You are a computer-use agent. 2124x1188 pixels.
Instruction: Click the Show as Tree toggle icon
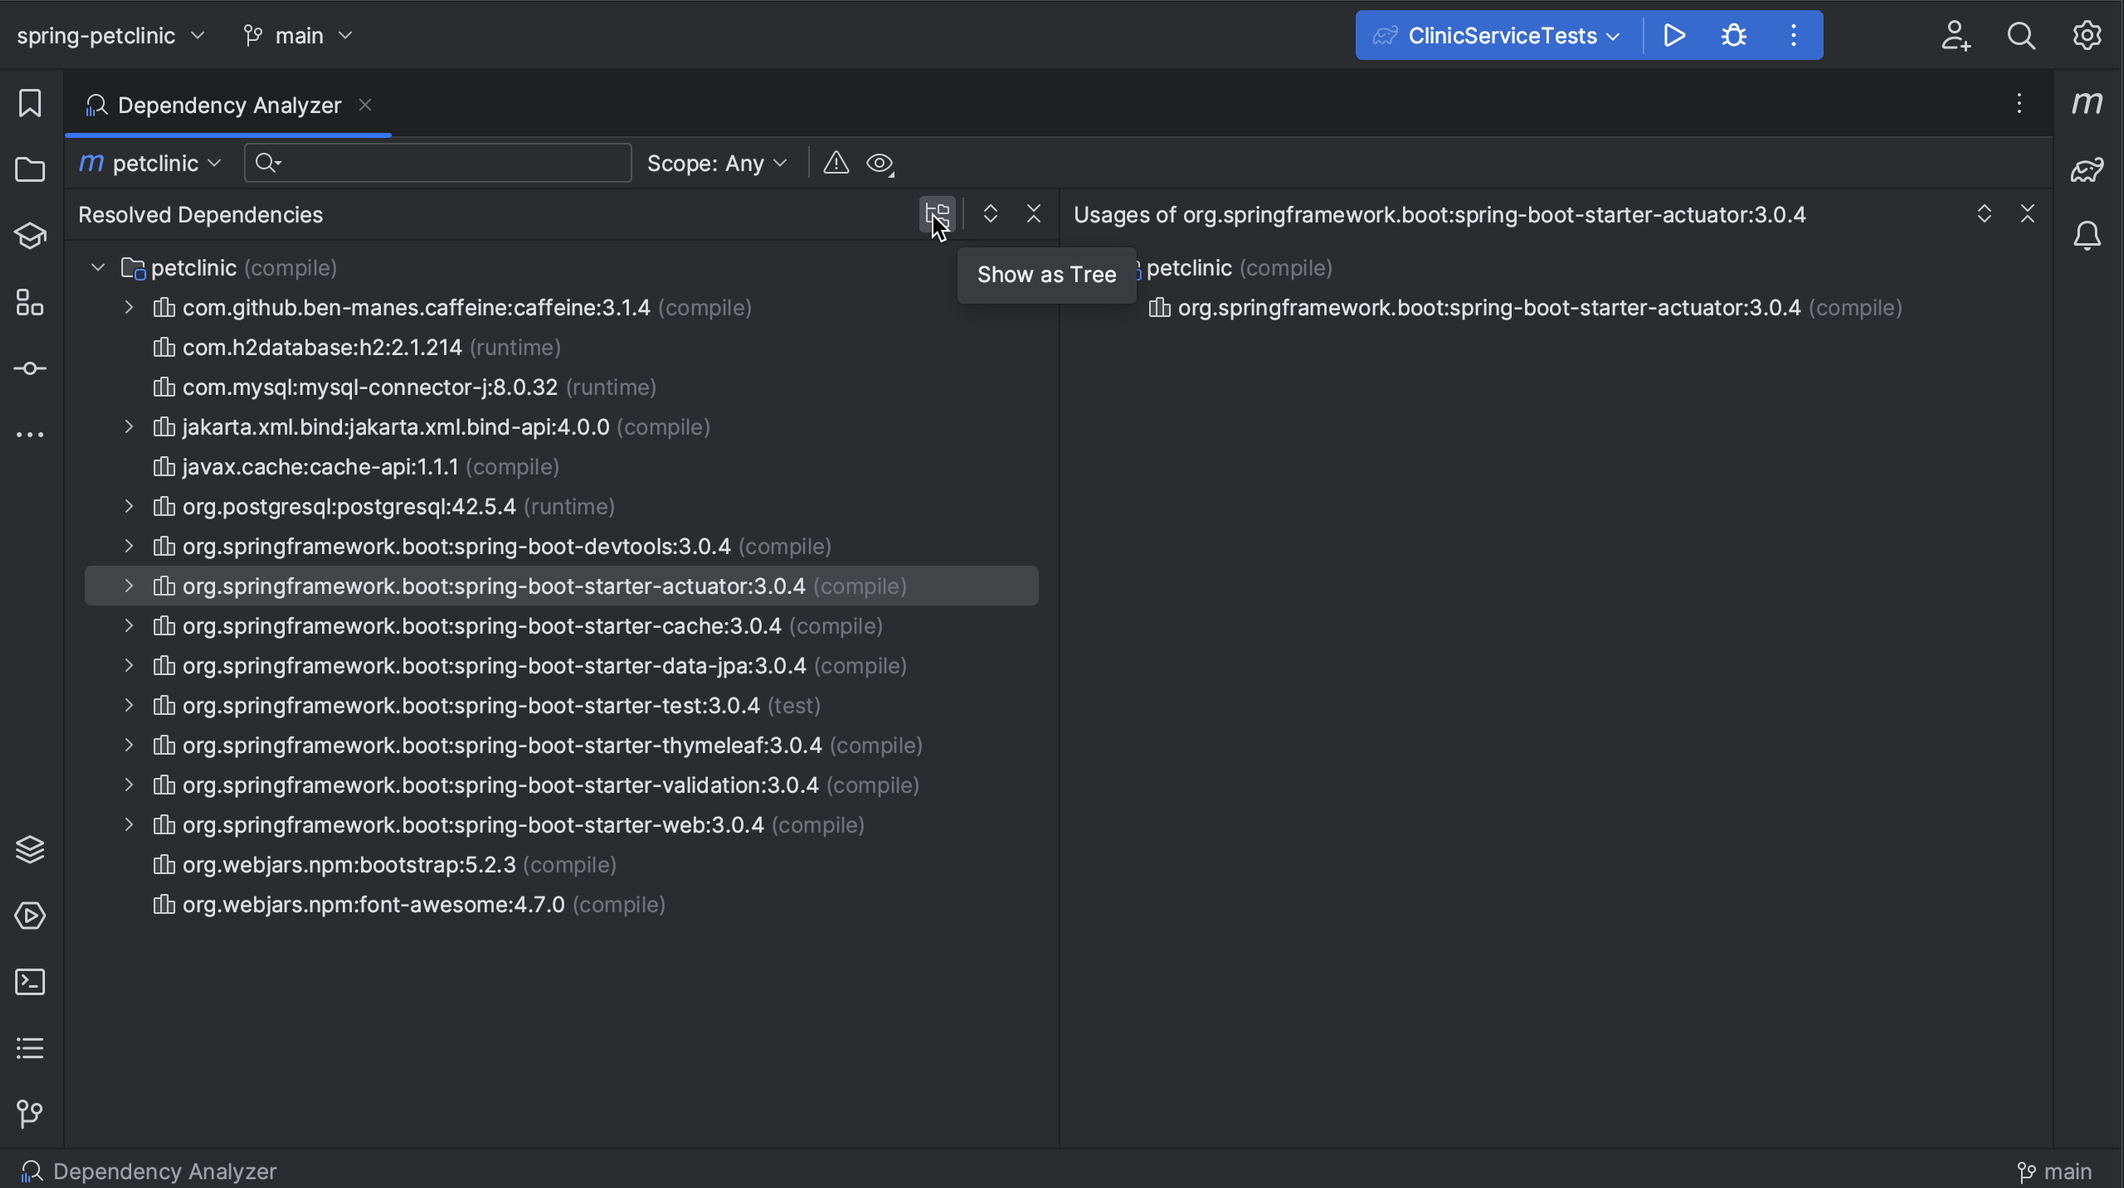point(937,215)
